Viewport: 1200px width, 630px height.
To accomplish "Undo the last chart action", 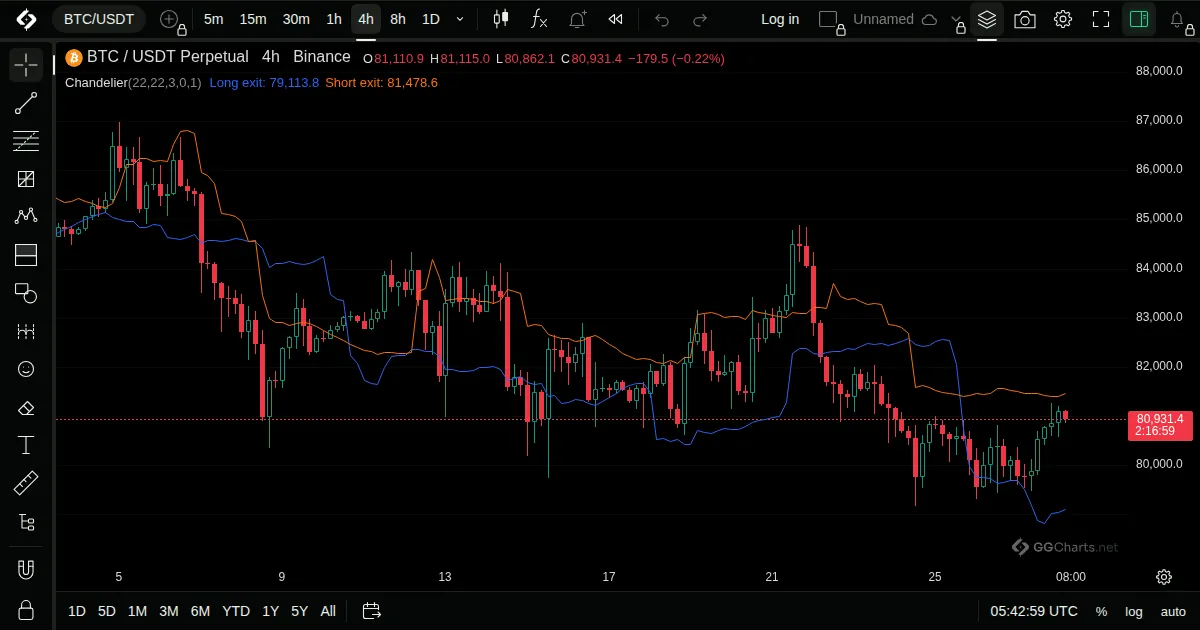I will click(662, 19).
